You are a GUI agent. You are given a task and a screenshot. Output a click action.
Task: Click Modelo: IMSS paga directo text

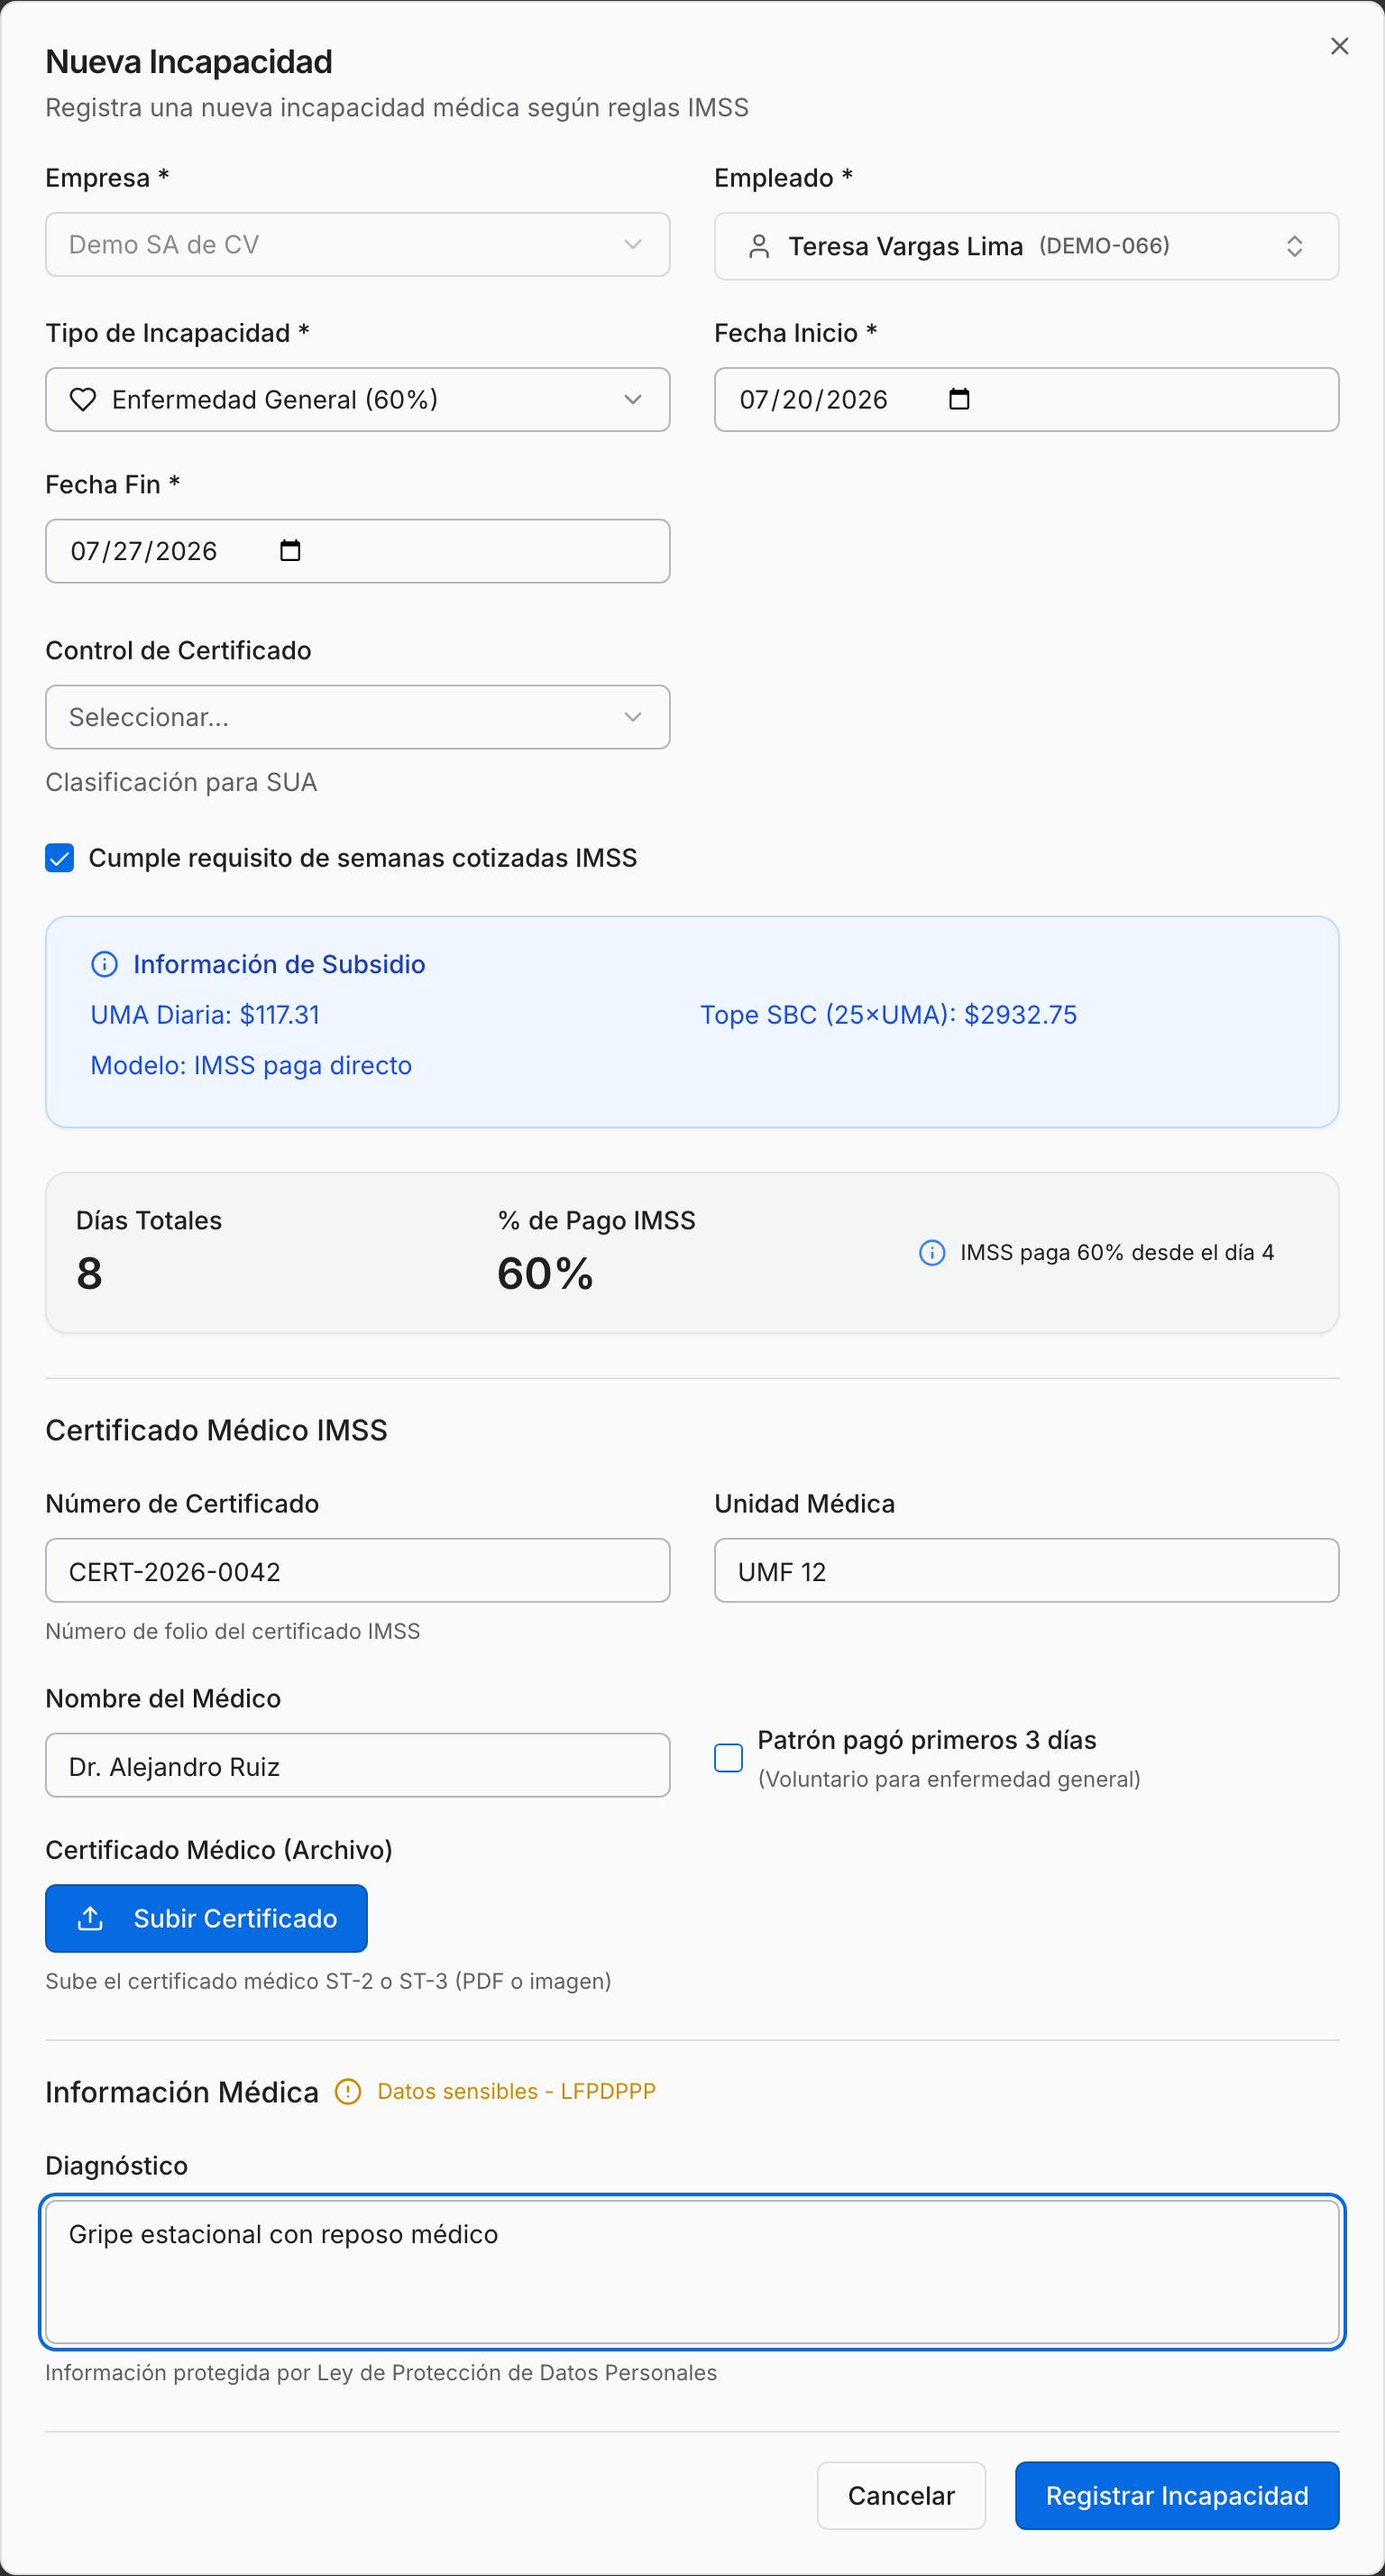tap(251, 1065)
